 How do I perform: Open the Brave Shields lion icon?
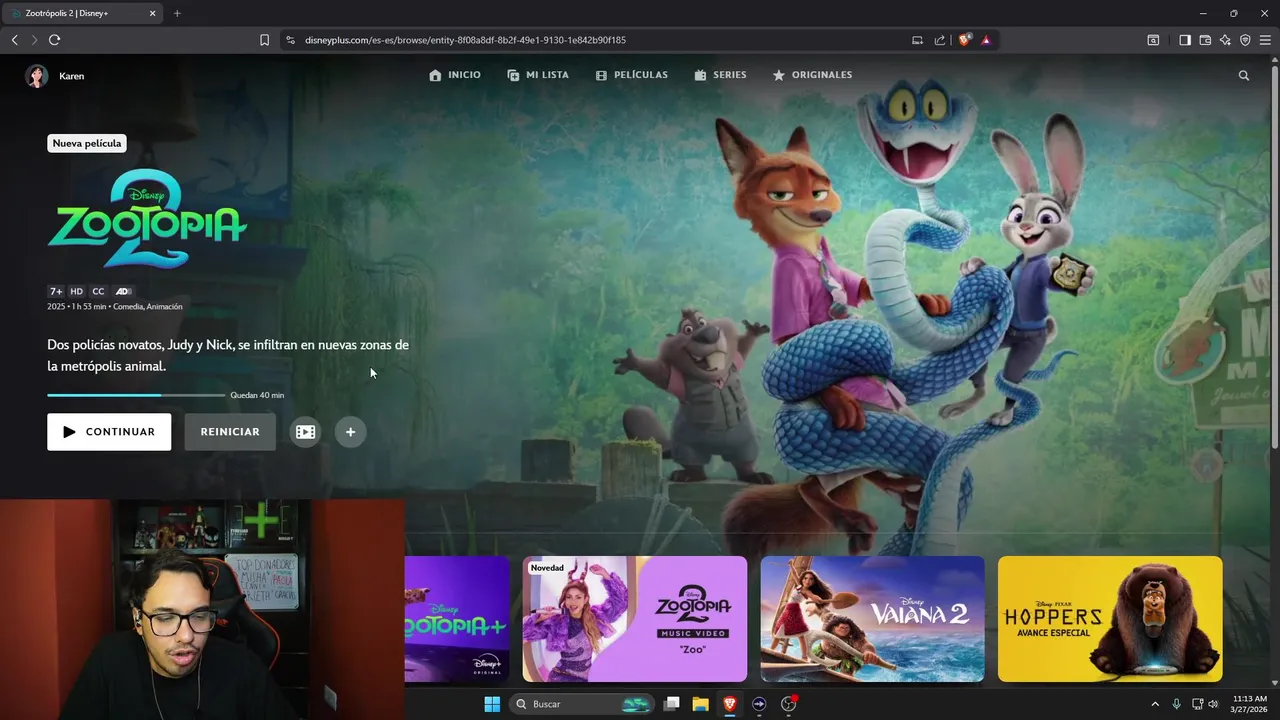965,40
